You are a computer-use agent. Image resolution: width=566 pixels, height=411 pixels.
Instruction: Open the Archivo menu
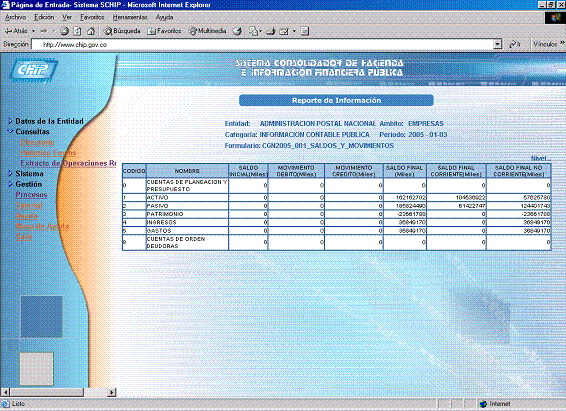click(16, 17)
